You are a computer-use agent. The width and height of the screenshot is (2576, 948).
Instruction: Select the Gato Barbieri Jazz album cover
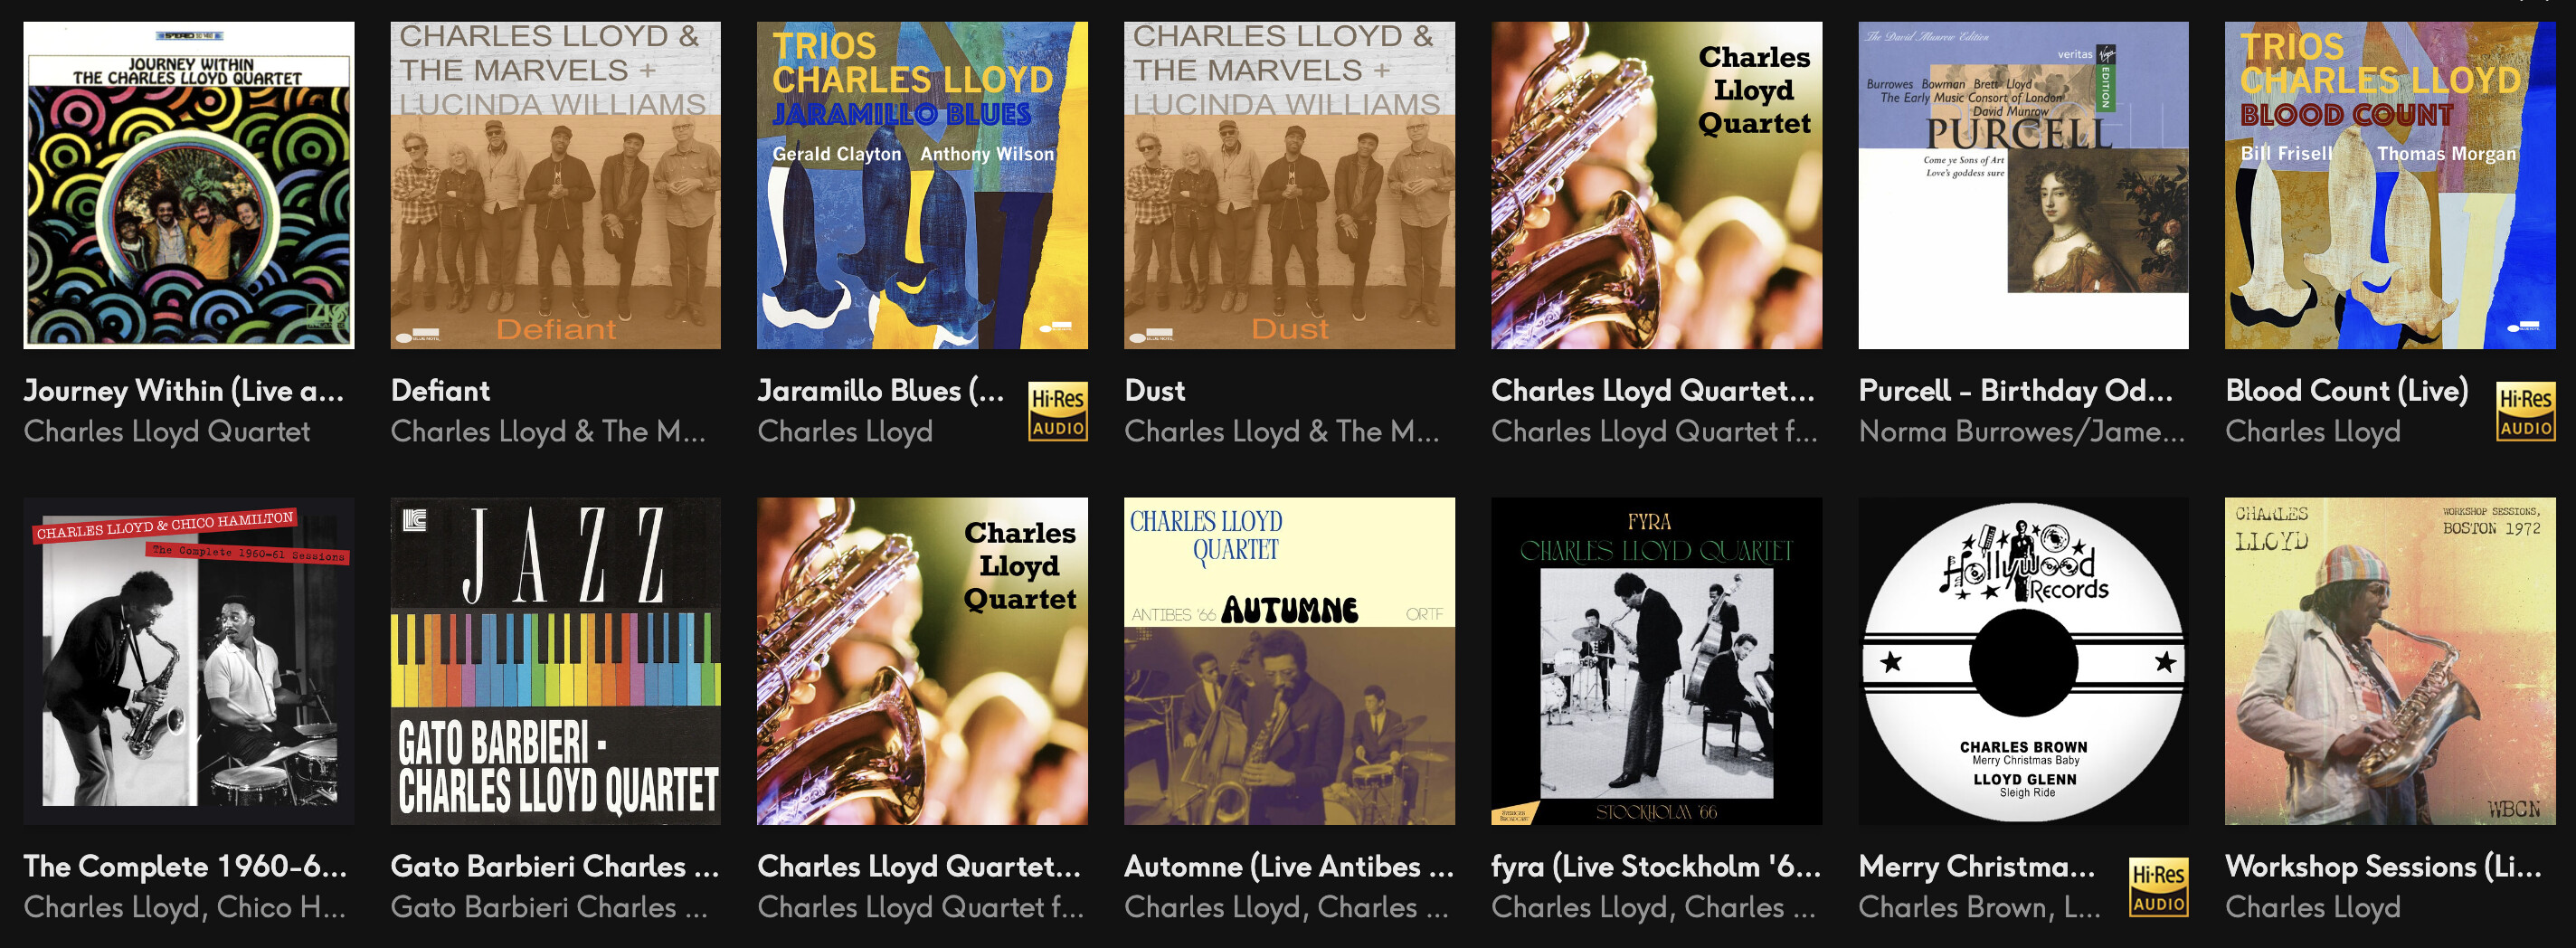[x=556, y=661]
